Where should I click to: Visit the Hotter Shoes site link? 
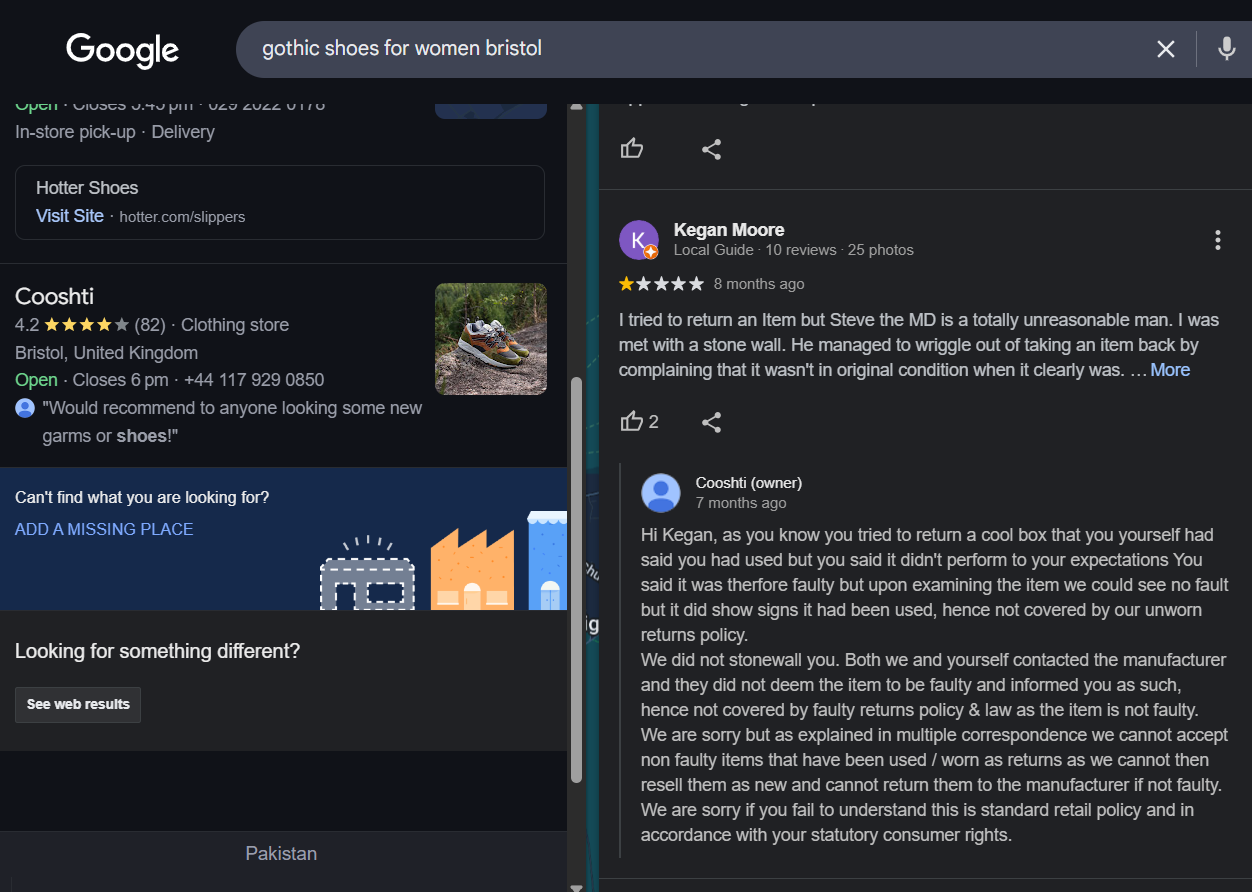coord(70,216)
